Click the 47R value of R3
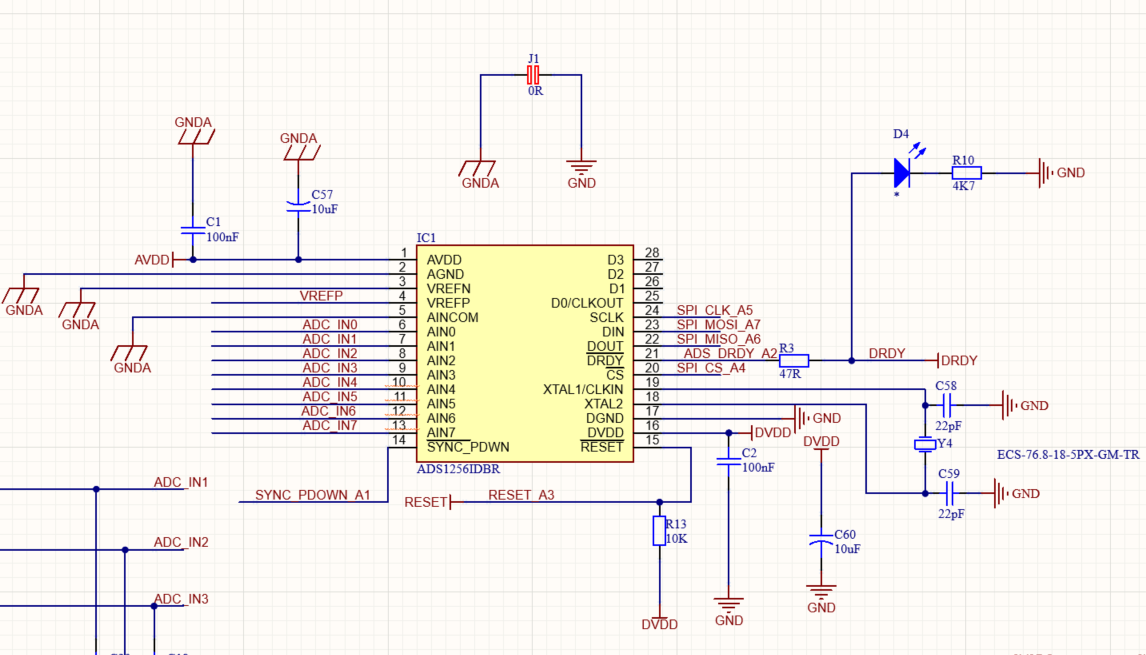Viewport: 1146px width, 655px height. pos(790,374)
